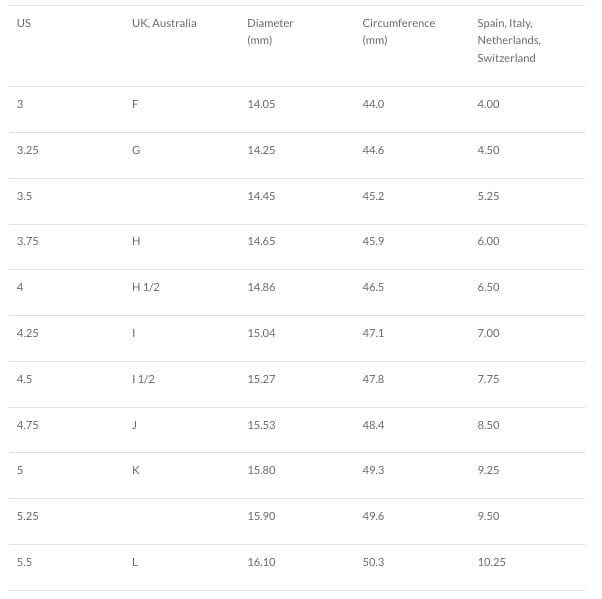
Task: Click the 'Spain, Italy, Netherlands, Switzerland' header
Action: 509,40
